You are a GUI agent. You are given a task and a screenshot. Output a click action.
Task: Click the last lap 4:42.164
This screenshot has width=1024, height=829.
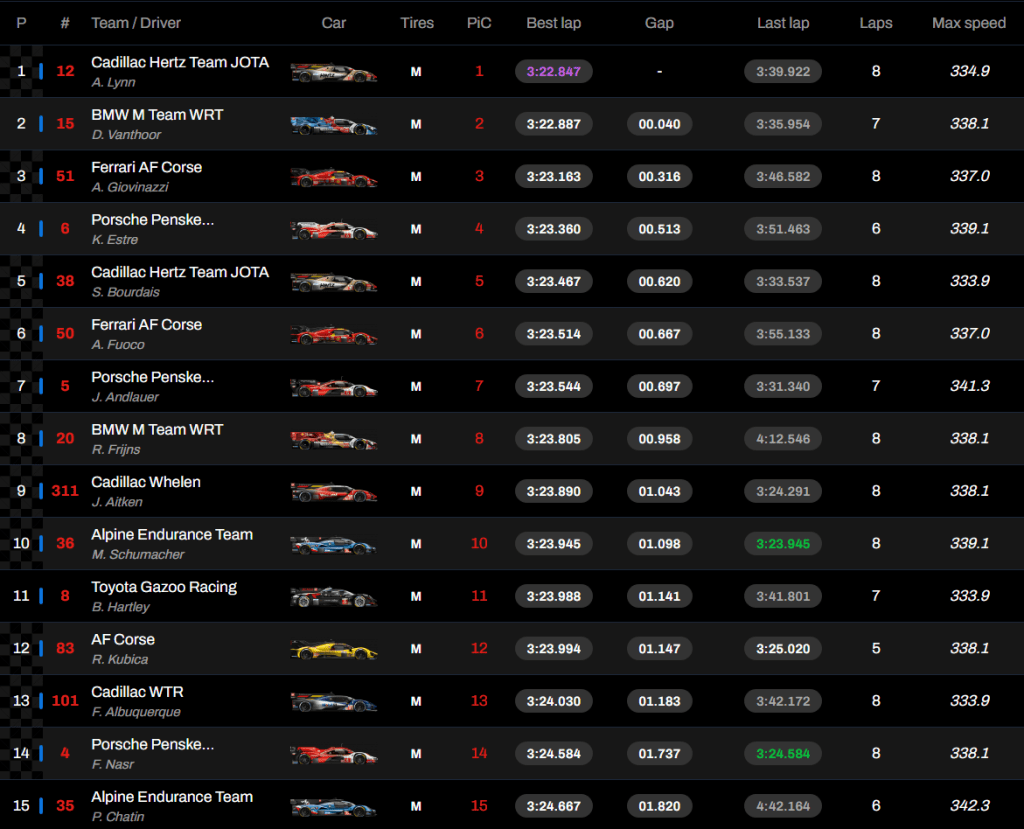tap(783, 806)
